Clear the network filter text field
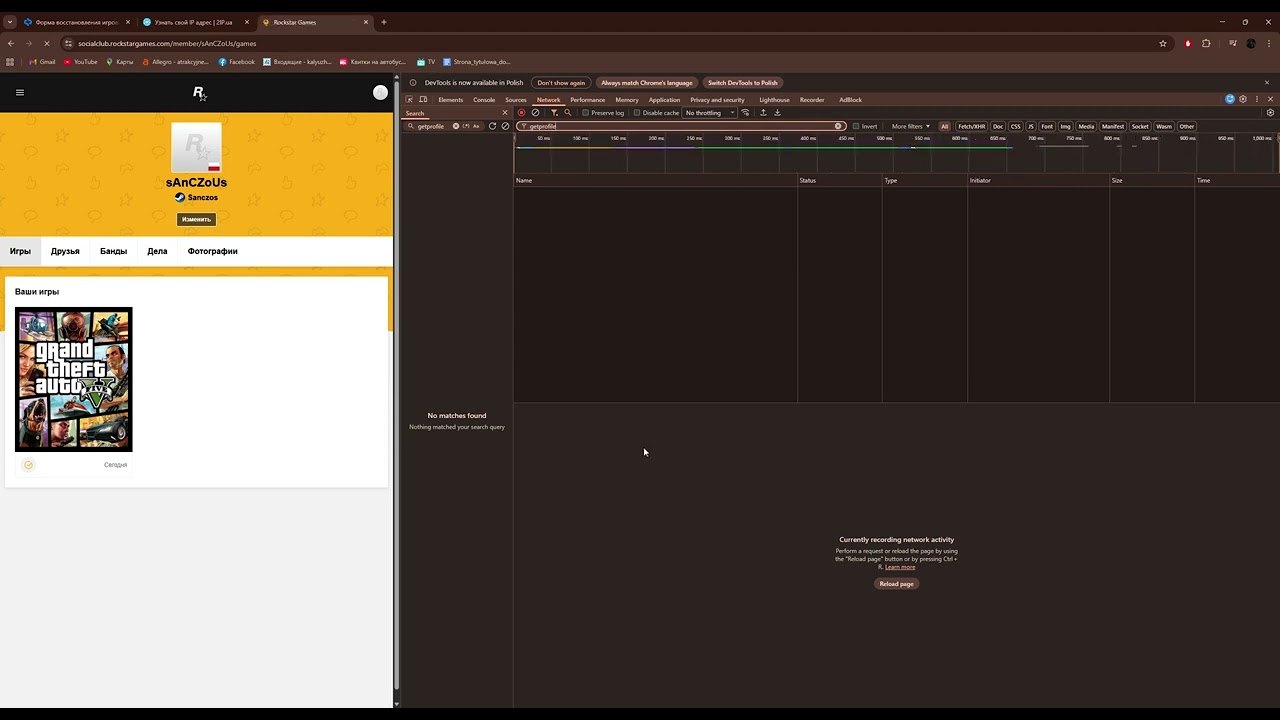Screen dimensions: 1280x720 point(838,126)
